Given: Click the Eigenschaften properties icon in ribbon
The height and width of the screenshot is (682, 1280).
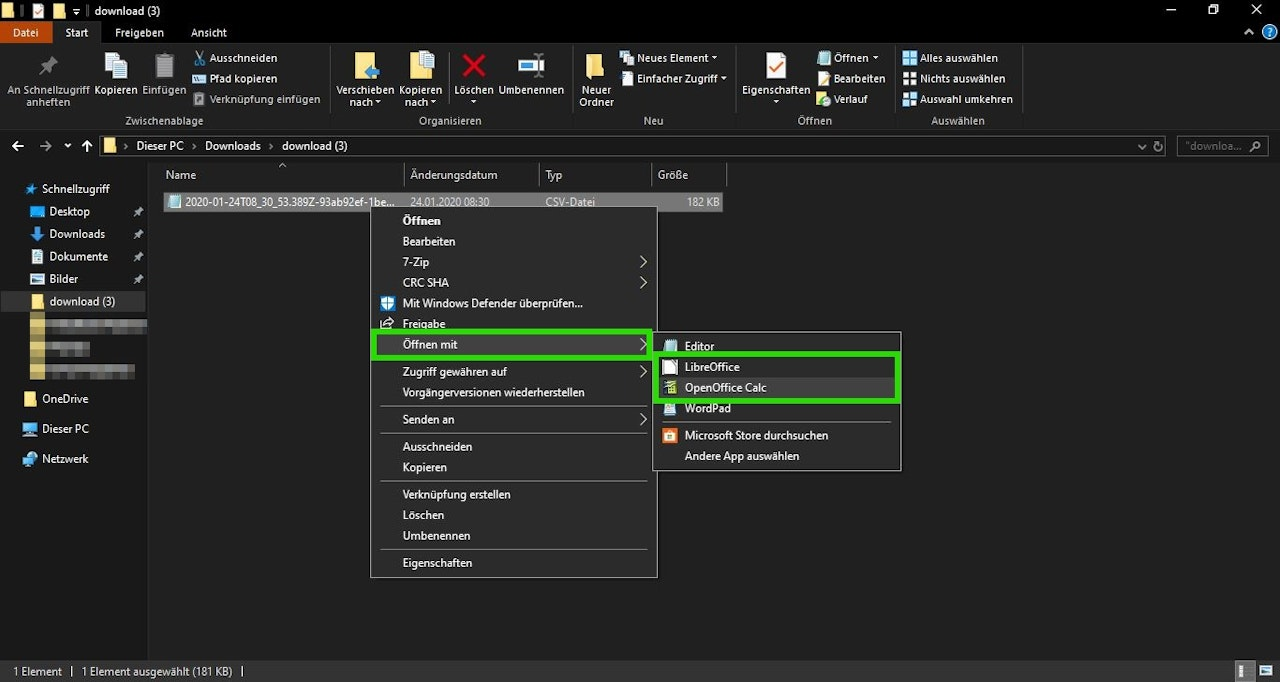Looking at the screenshot, I should (x=776, y=67).
